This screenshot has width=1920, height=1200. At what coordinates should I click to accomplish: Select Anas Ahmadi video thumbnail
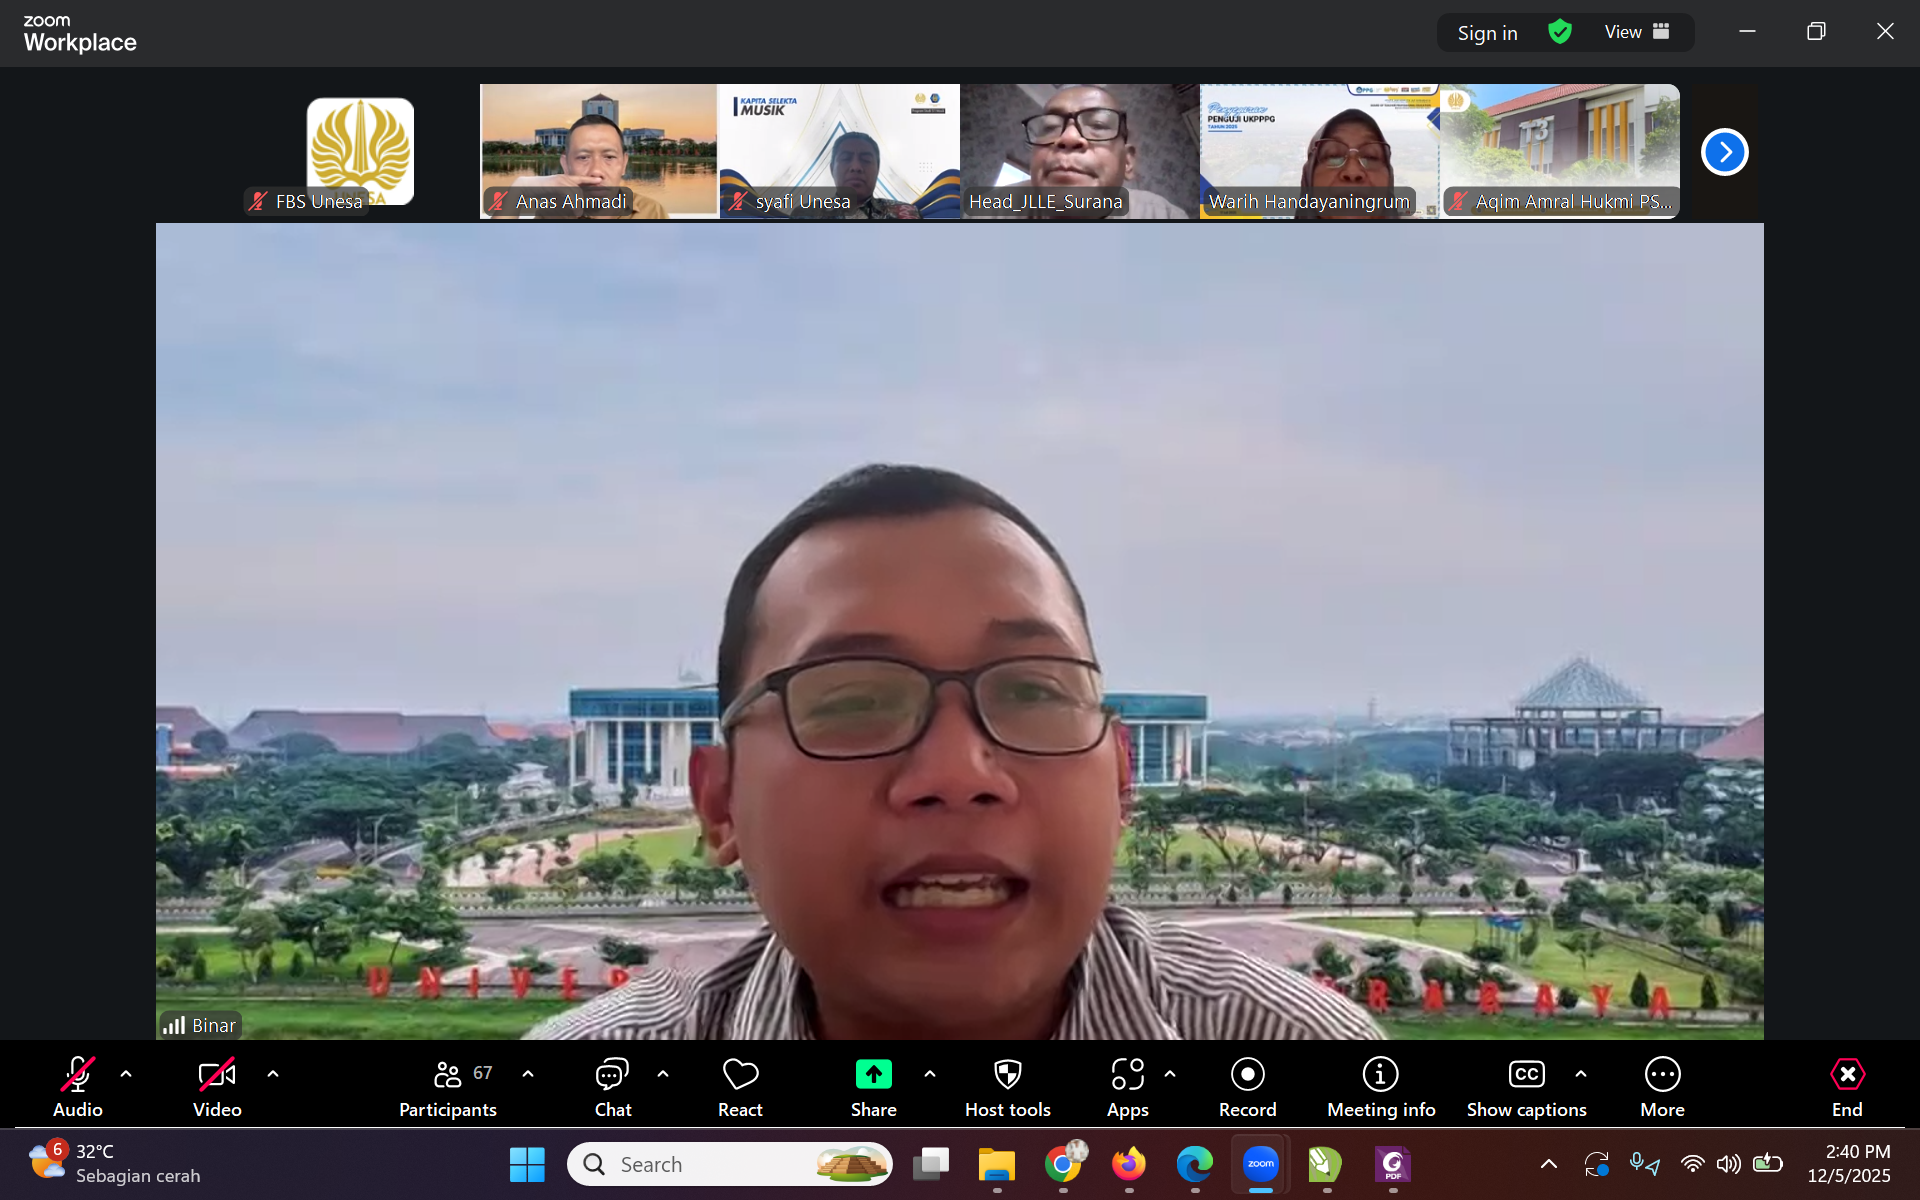[598, 150]
